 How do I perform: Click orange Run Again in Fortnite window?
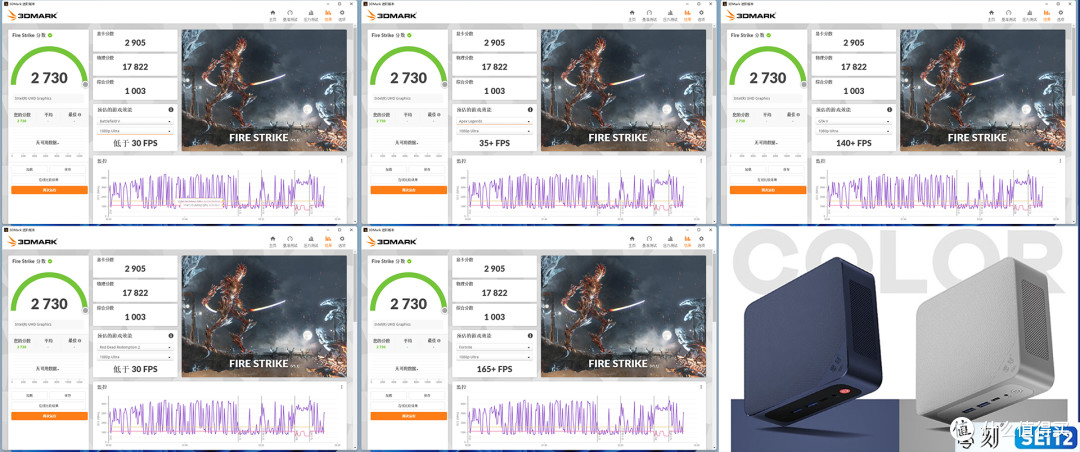click(408, 415)
